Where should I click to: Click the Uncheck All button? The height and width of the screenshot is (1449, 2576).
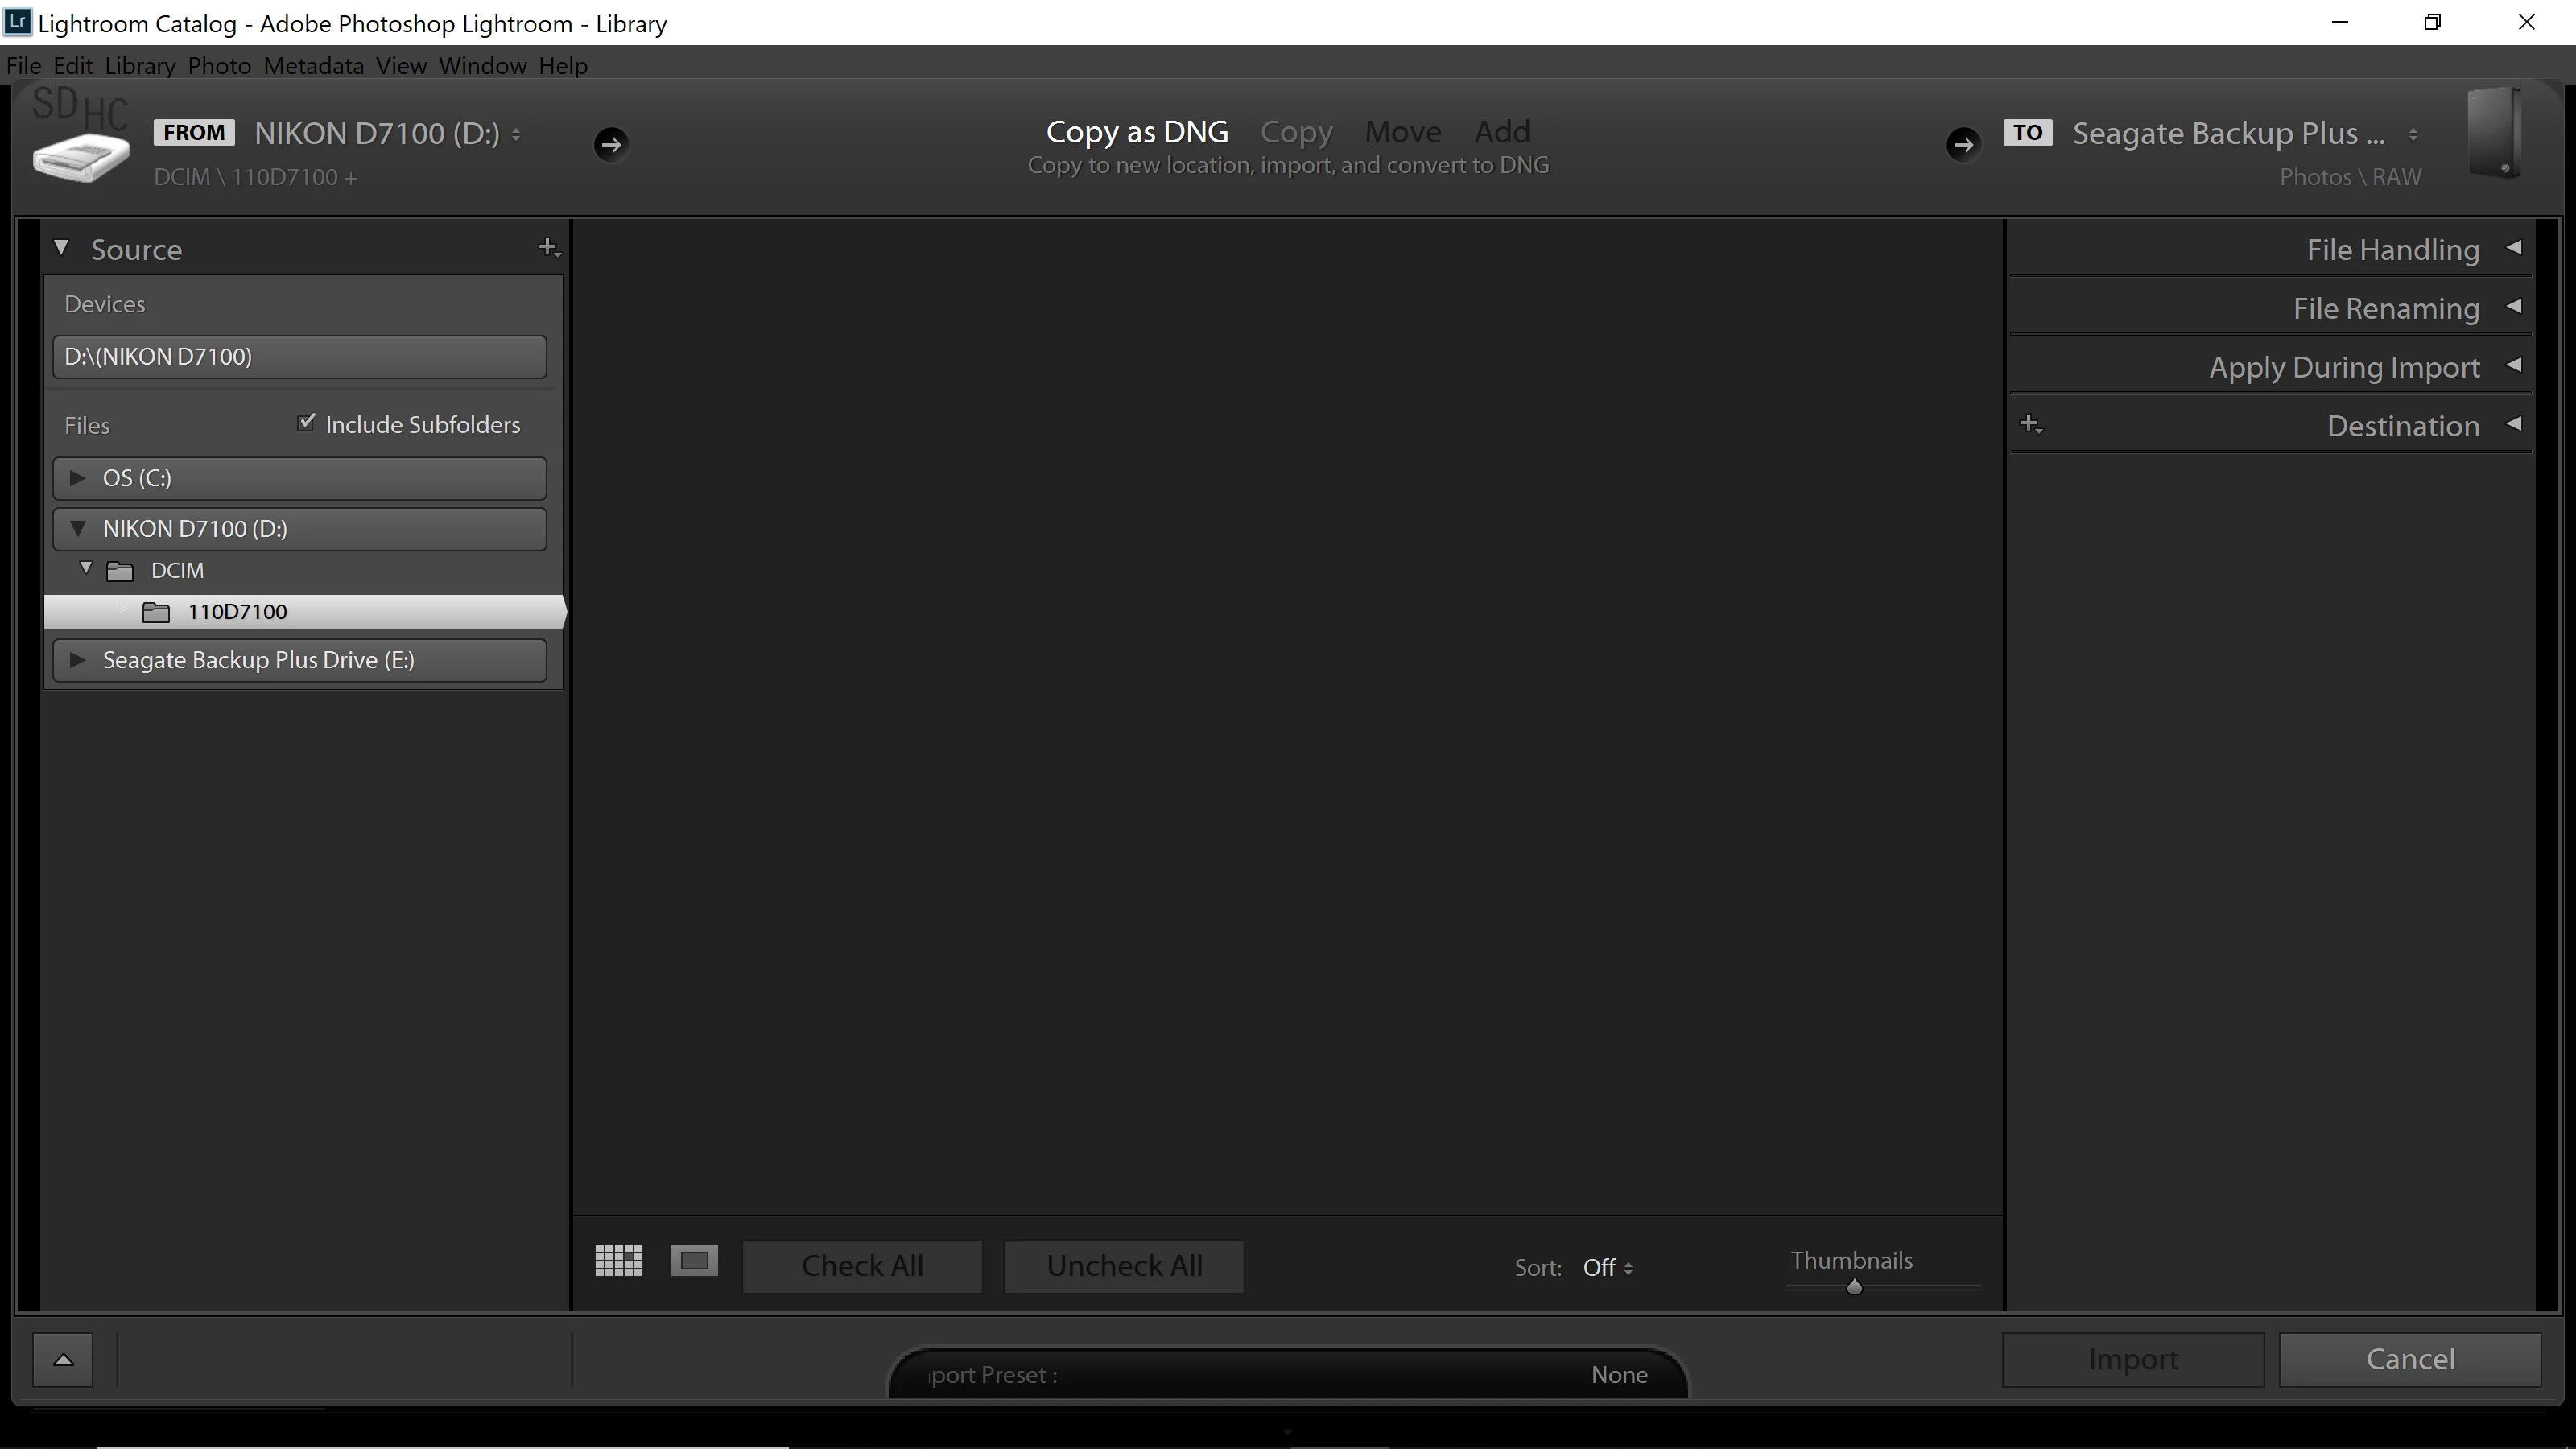pos(1124,1266)
